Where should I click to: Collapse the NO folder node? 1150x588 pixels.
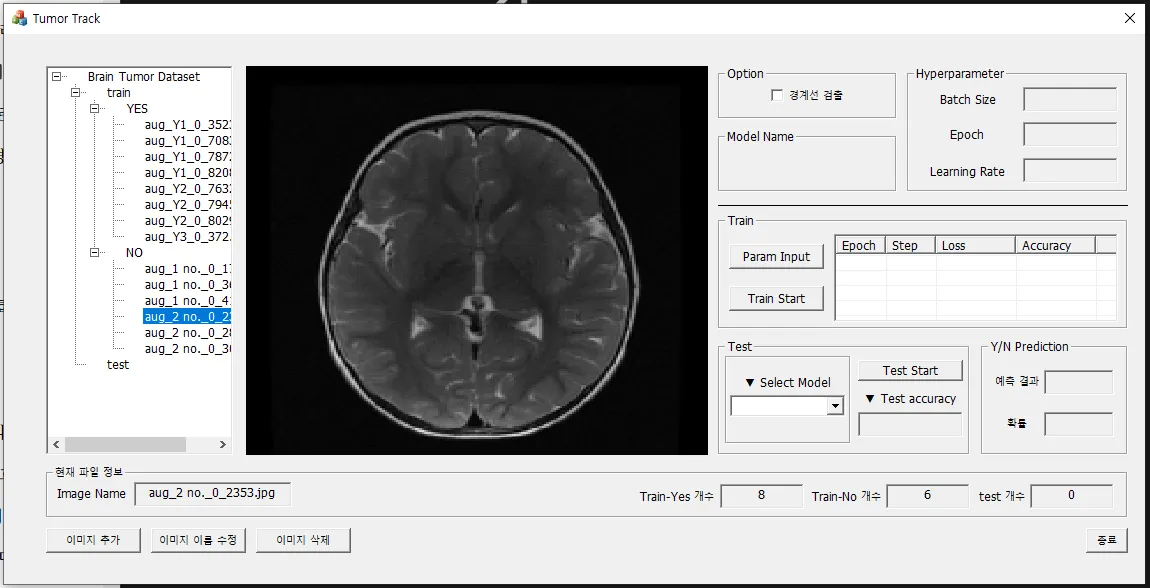click(x=95, y=252)
